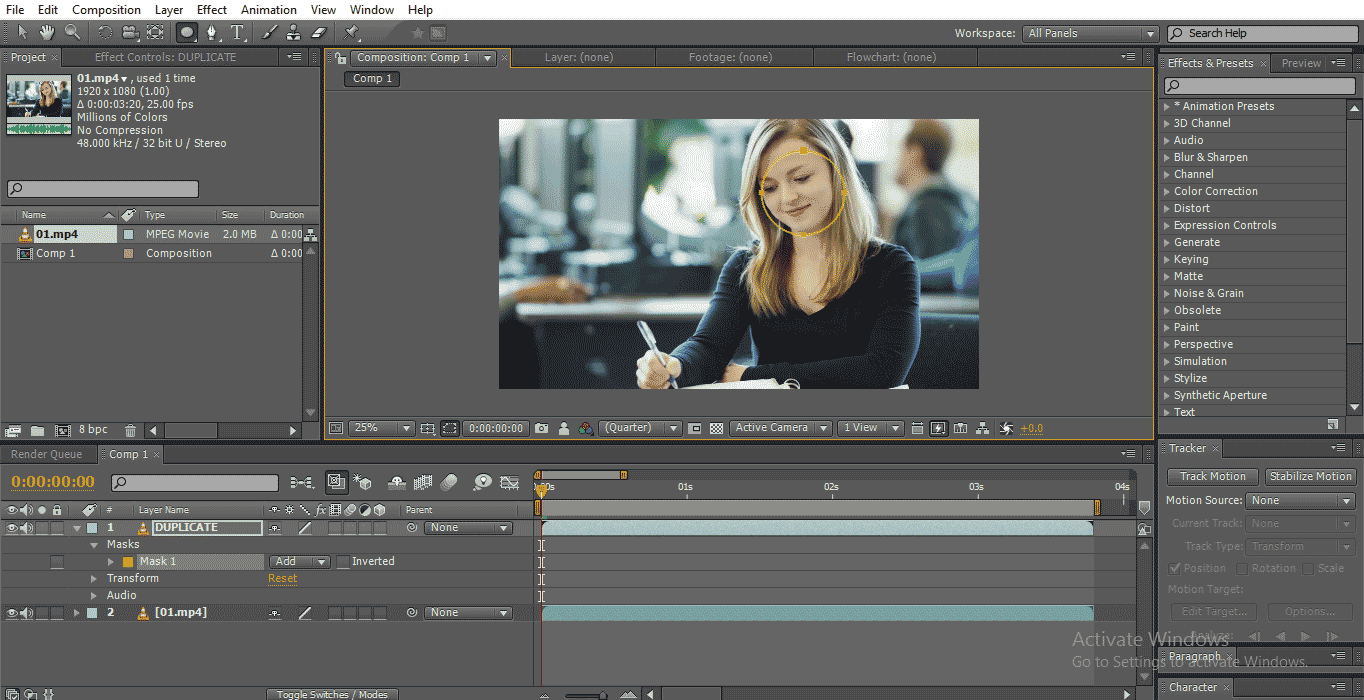The width and height of the screenshot is (1364, 700).
Task: Pick the Horizontal Type tool
Action: pos(238,33)
